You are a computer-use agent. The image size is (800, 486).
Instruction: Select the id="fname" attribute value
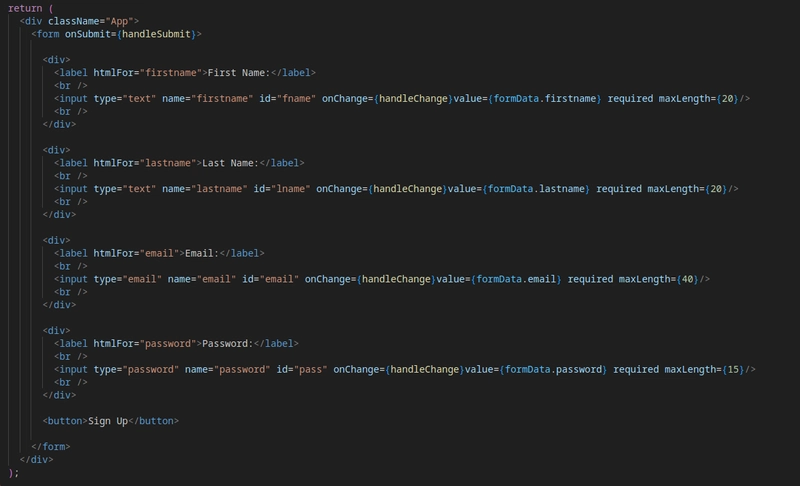(x=287, y=98)
